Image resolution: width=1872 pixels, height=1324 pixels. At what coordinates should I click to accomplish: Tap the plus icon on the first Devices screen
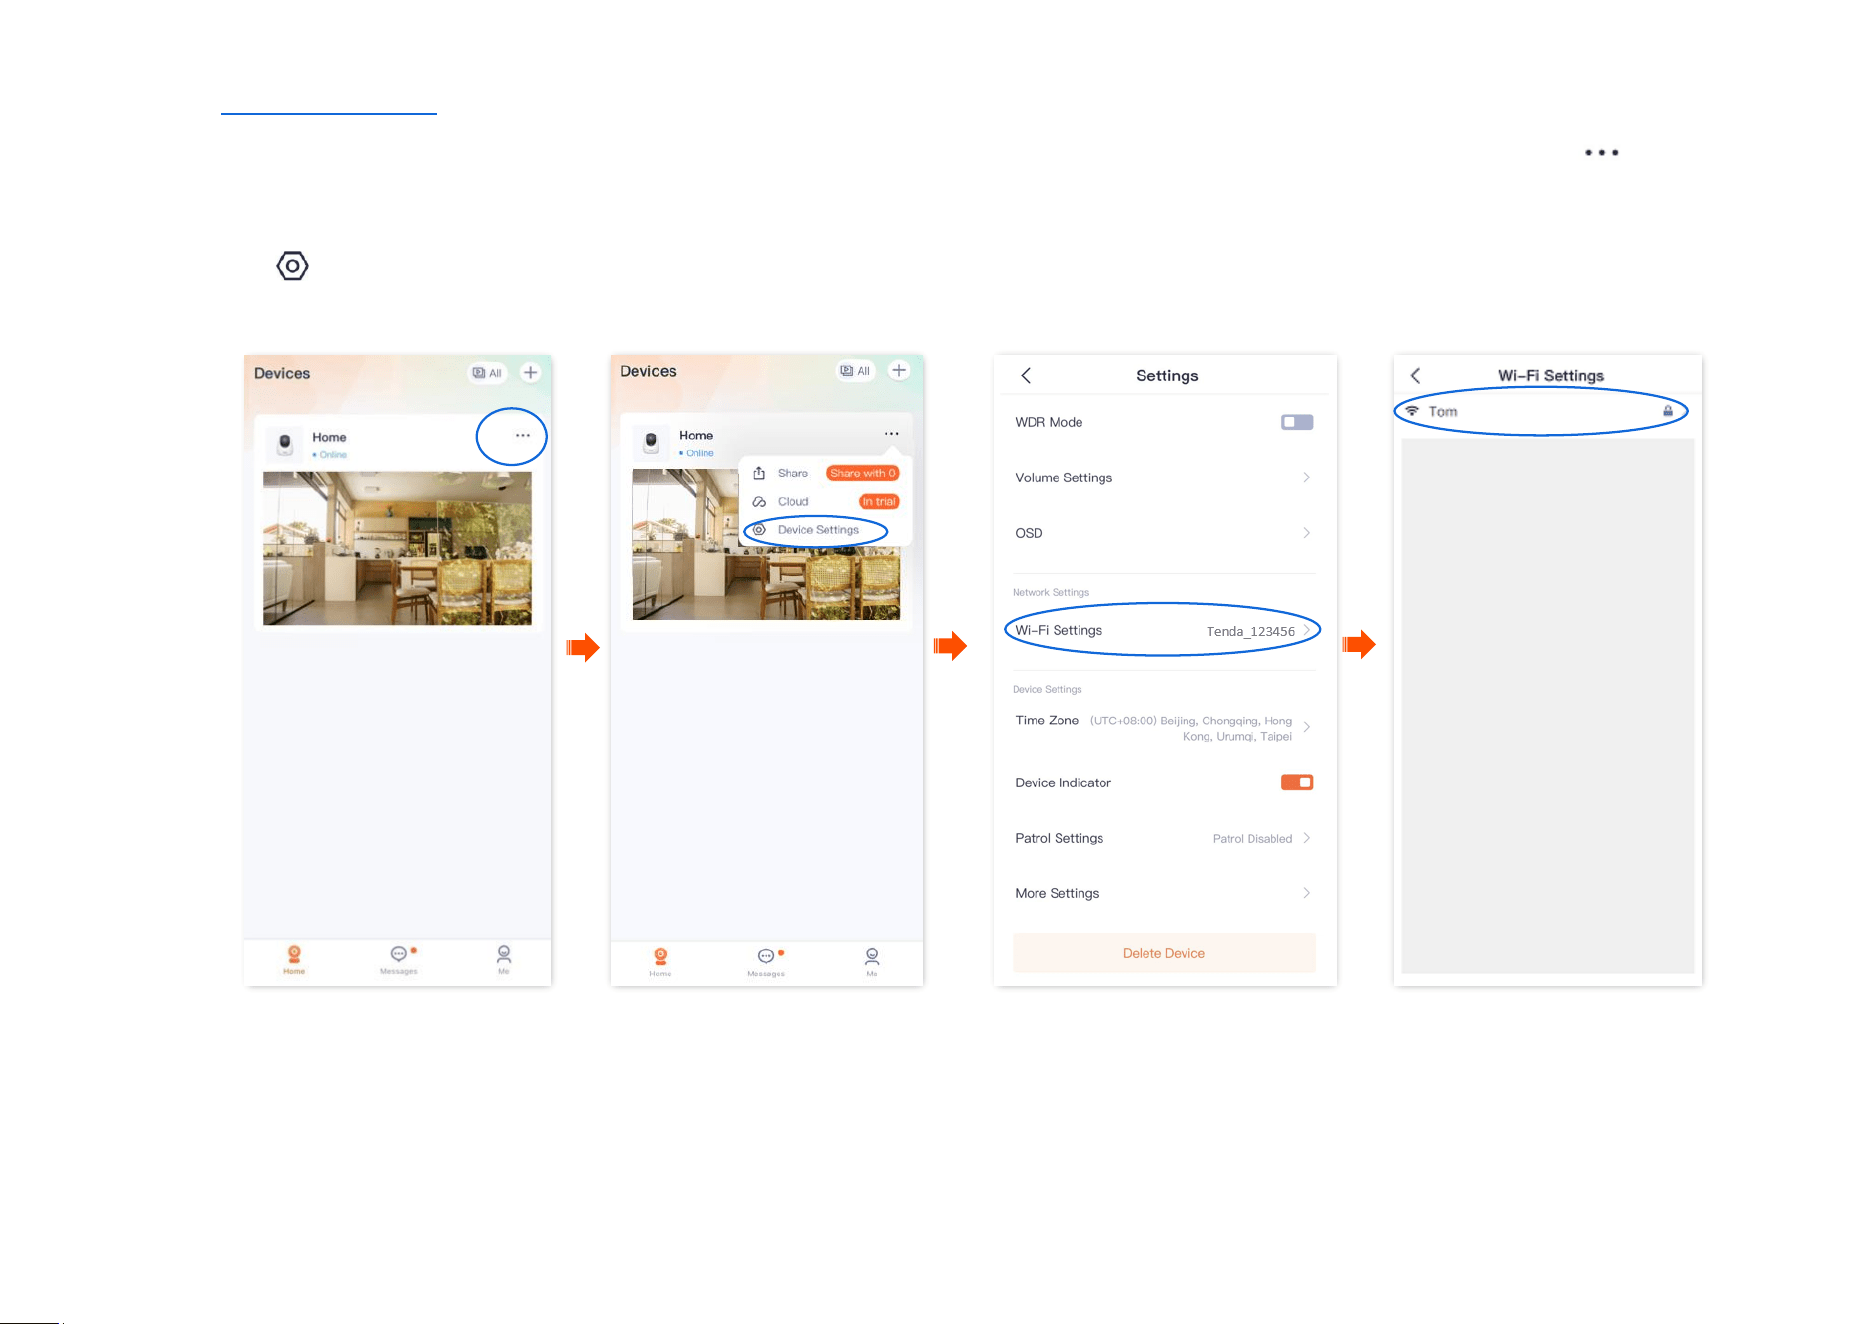click(531, 373)
